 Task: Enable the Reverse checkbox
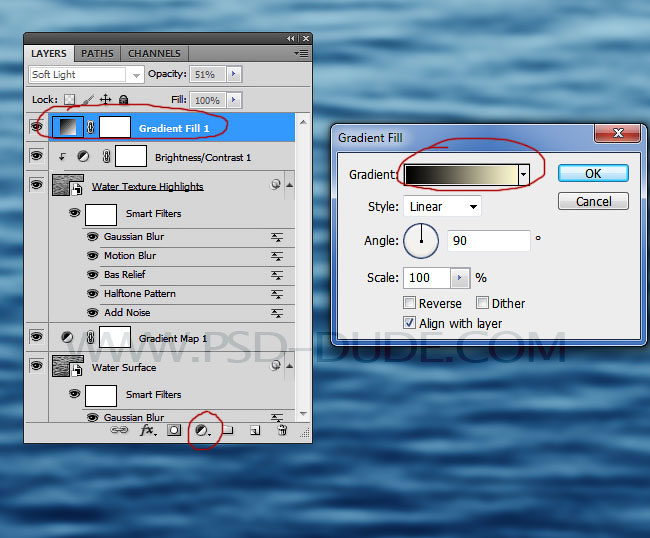click(x=410, y=303)
